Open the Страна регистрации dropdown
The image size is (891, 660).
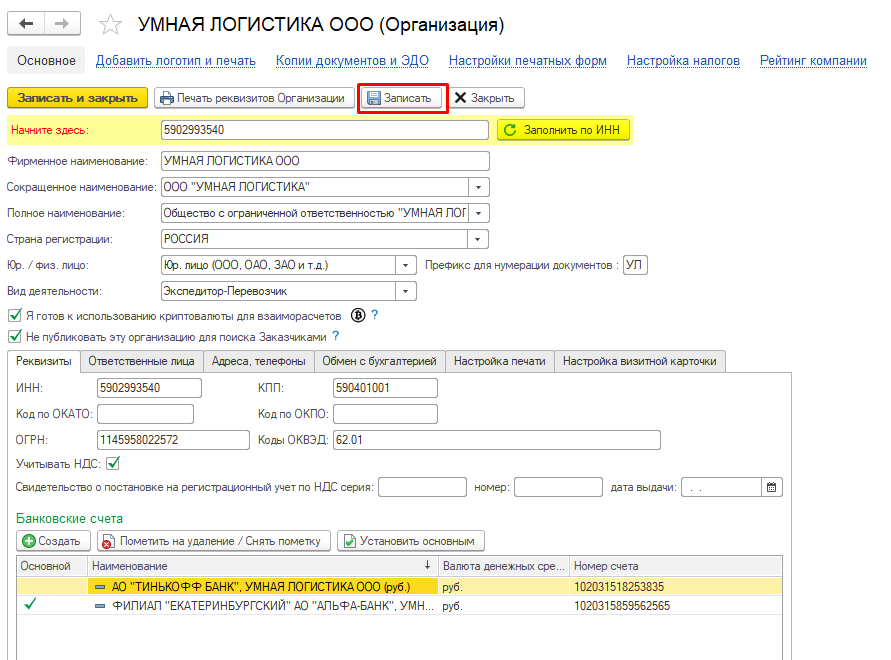(478, 239)
